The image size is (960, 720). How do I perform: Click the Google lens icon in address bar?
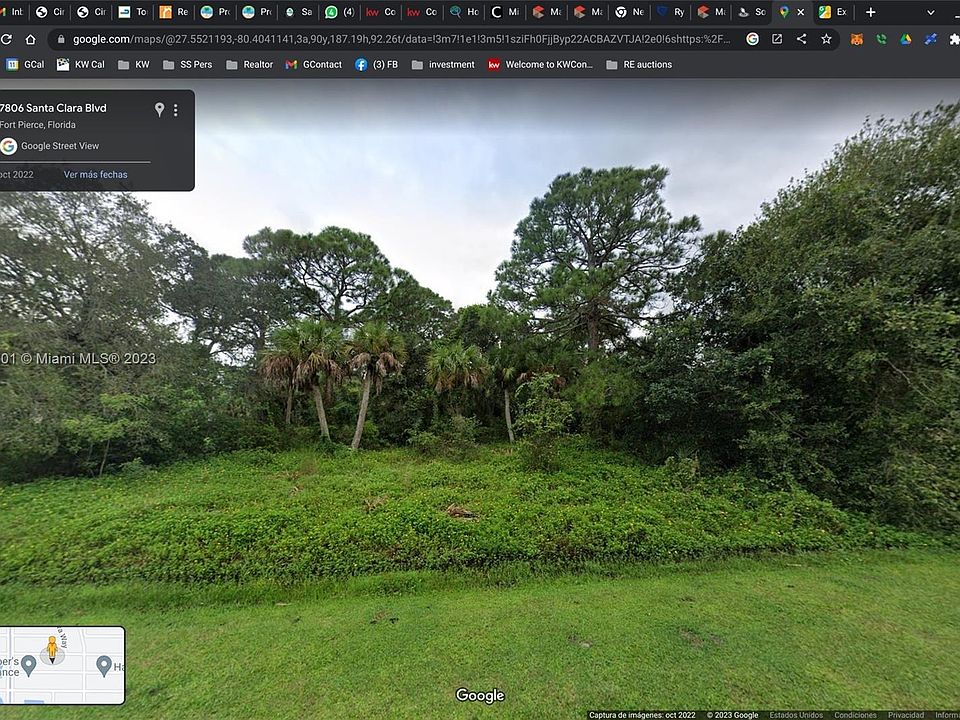tap(752, 39)
